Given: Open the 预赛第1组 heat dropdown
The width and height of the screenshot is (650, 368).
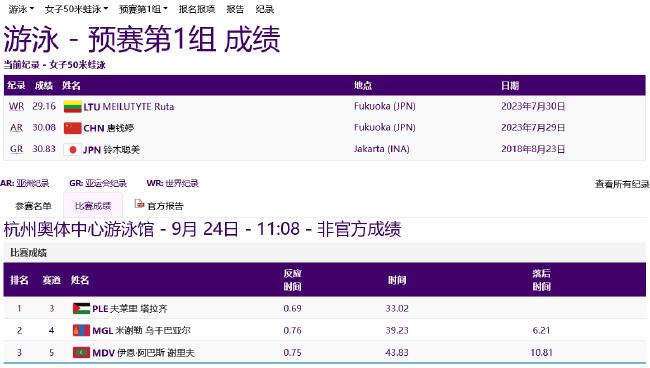Looking at the screenshot, I should click(x=143, y=9).
